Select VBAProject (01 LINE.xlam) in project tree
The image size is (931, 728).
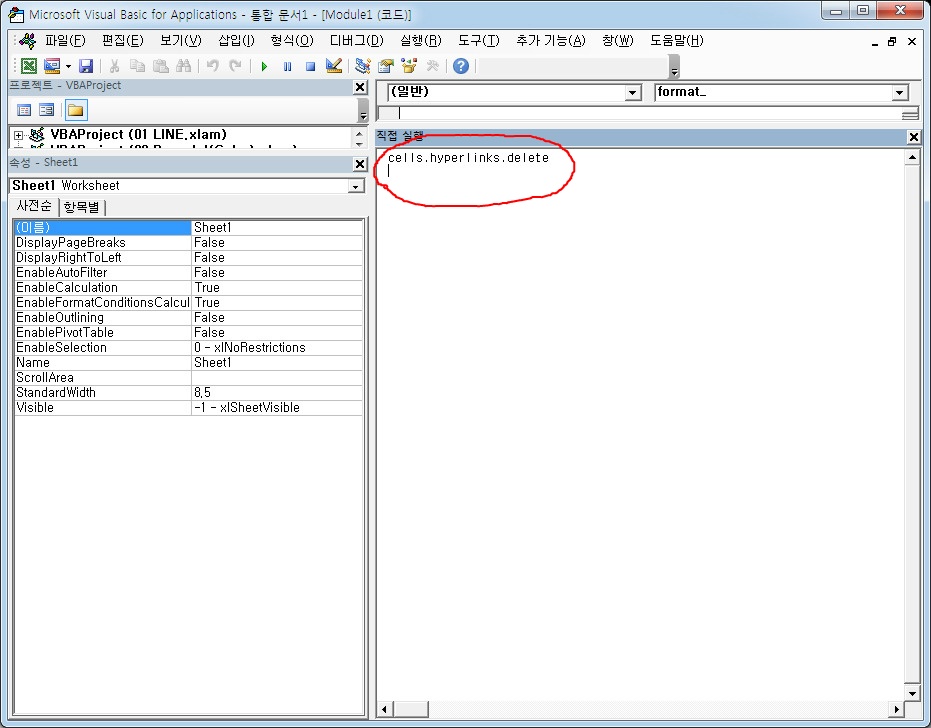[x=138, y=135]
